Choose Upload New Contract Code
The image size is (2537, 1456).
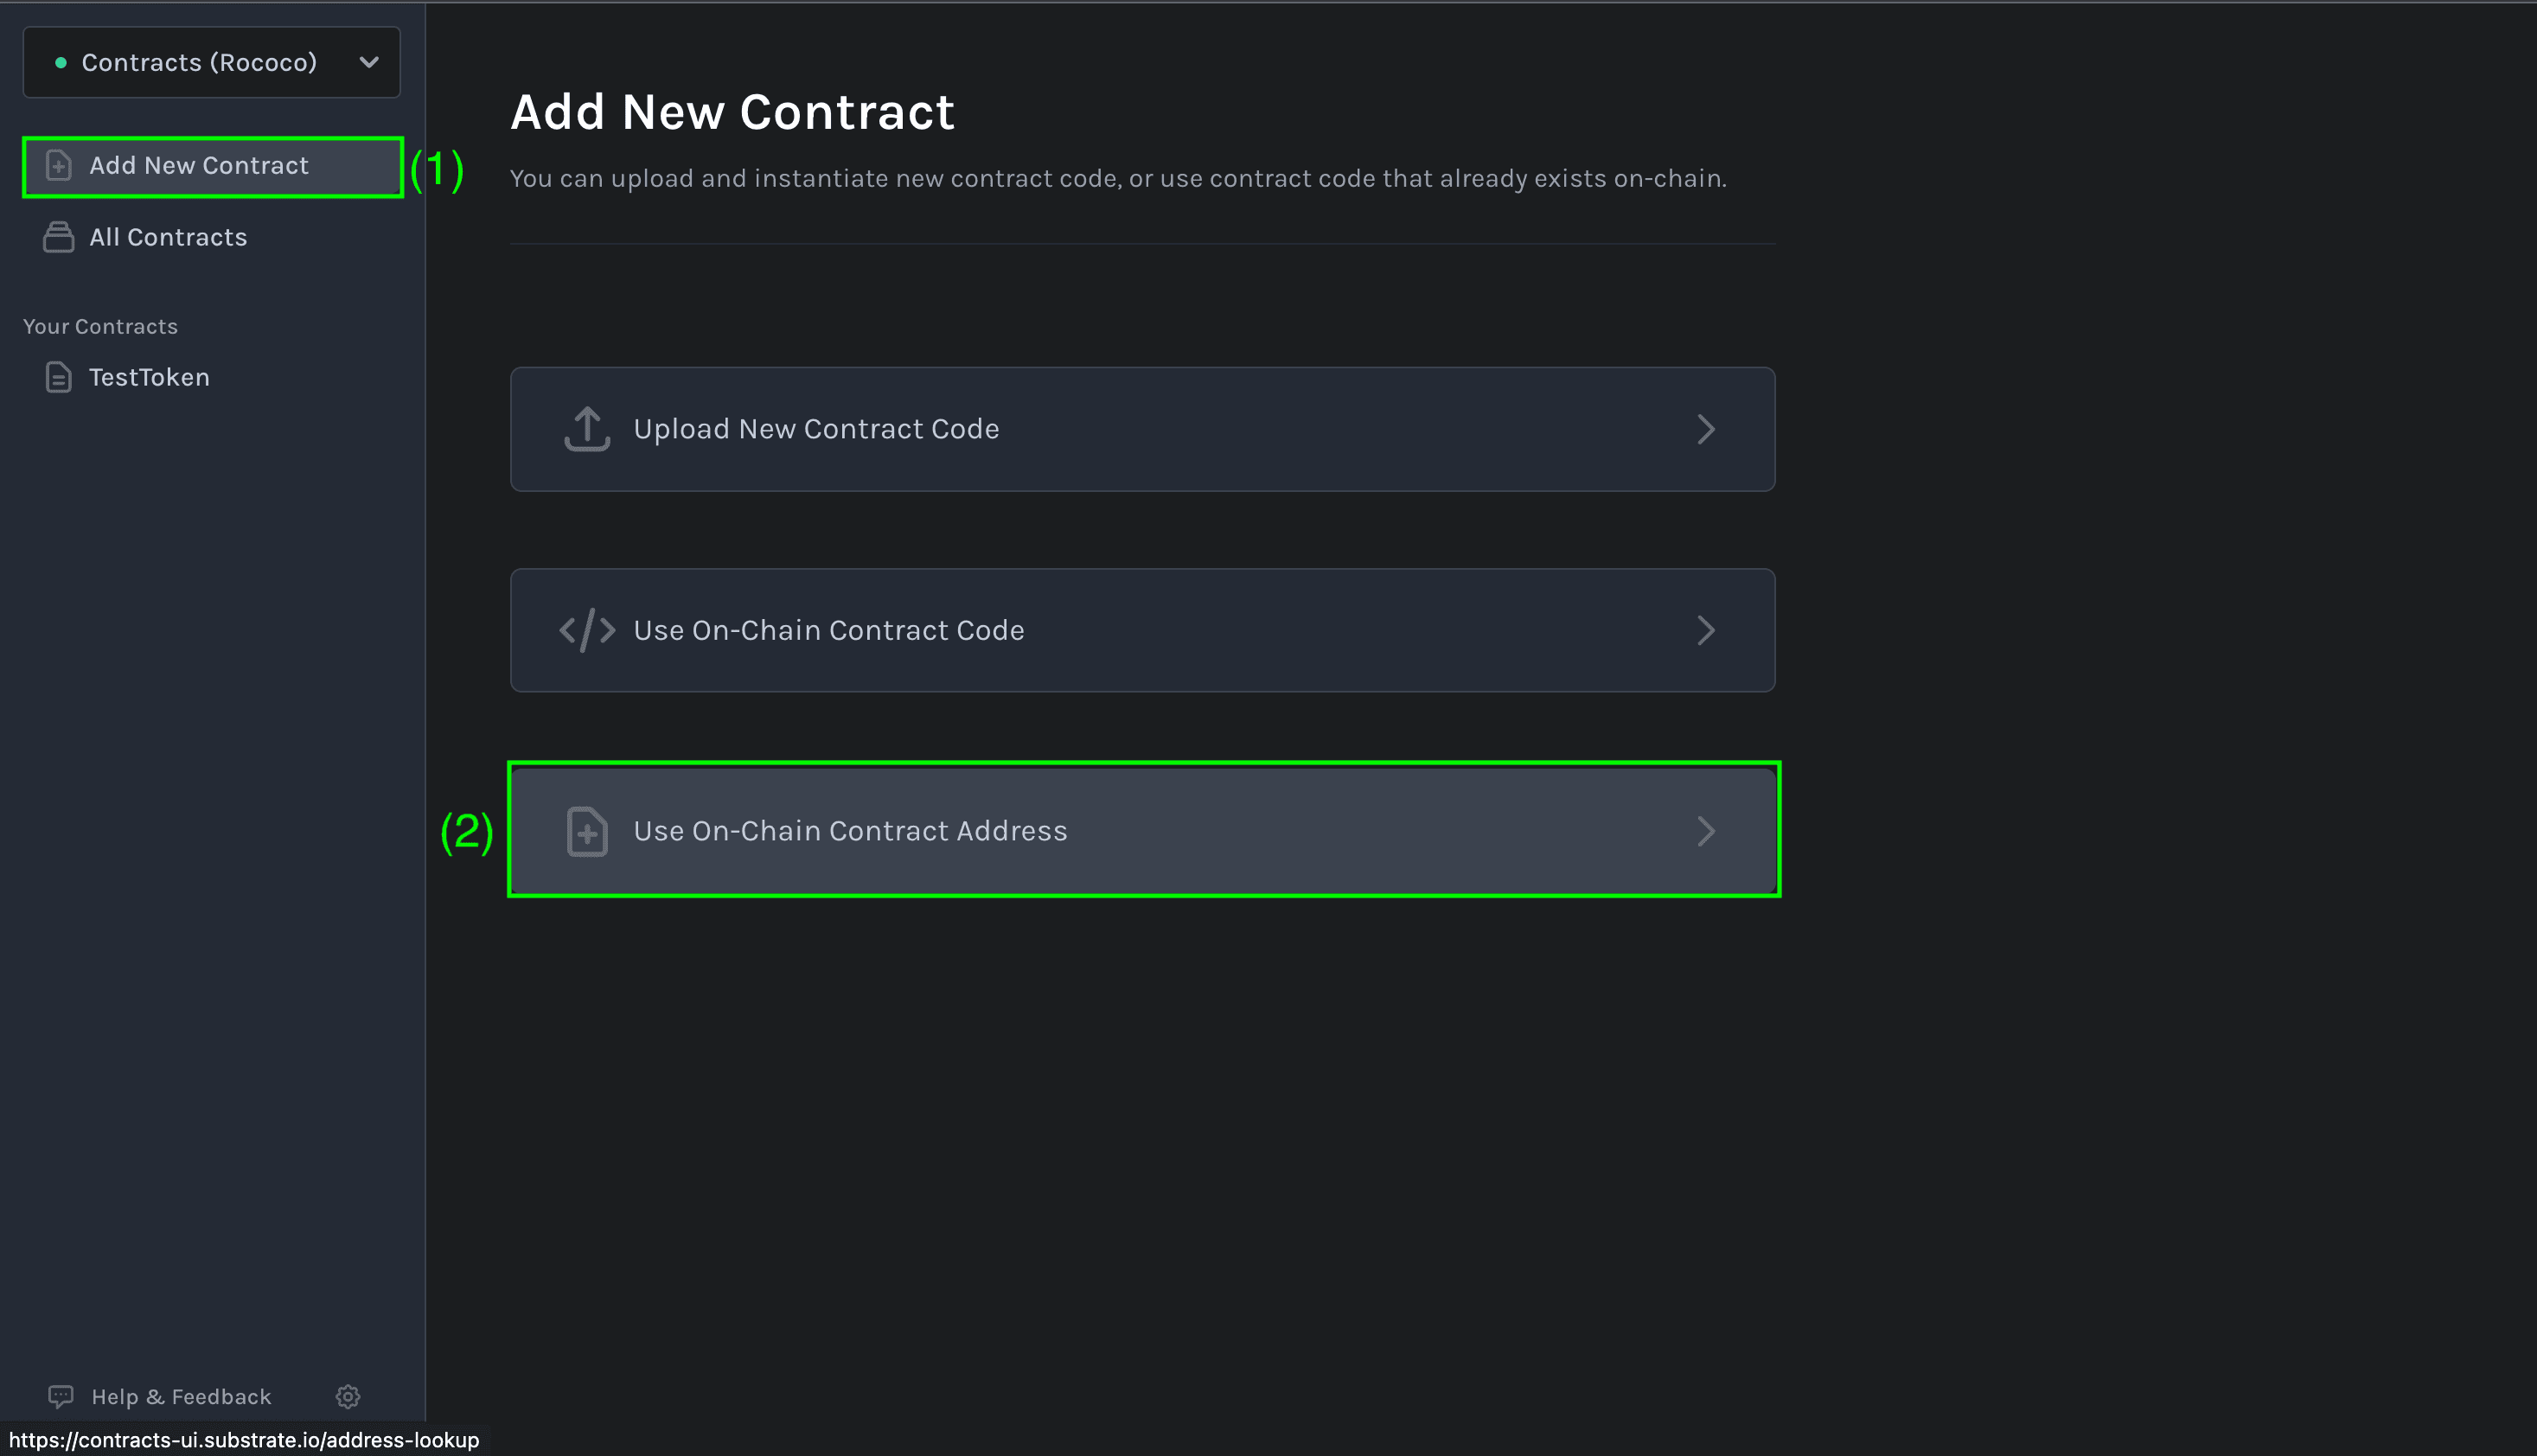[1143, 428]
